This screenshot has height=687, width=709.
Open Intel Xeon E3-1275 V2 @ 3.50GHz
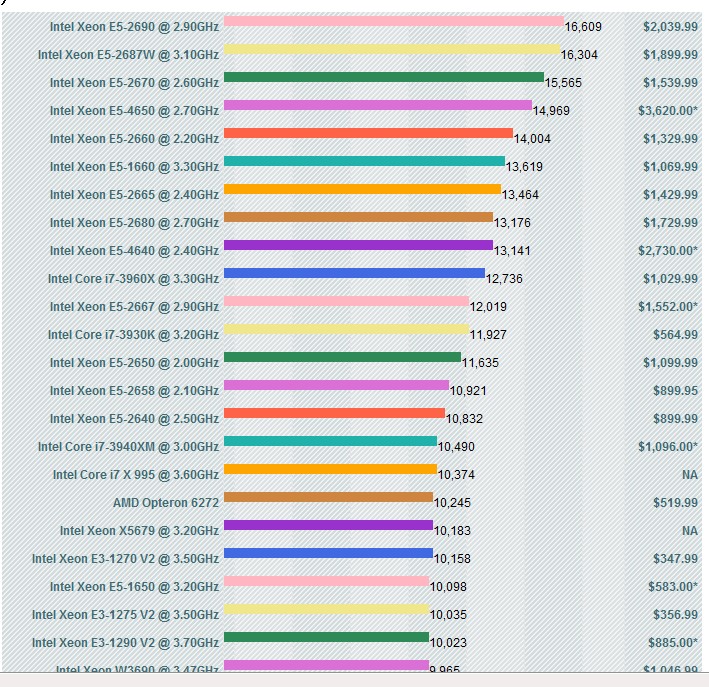125,616
